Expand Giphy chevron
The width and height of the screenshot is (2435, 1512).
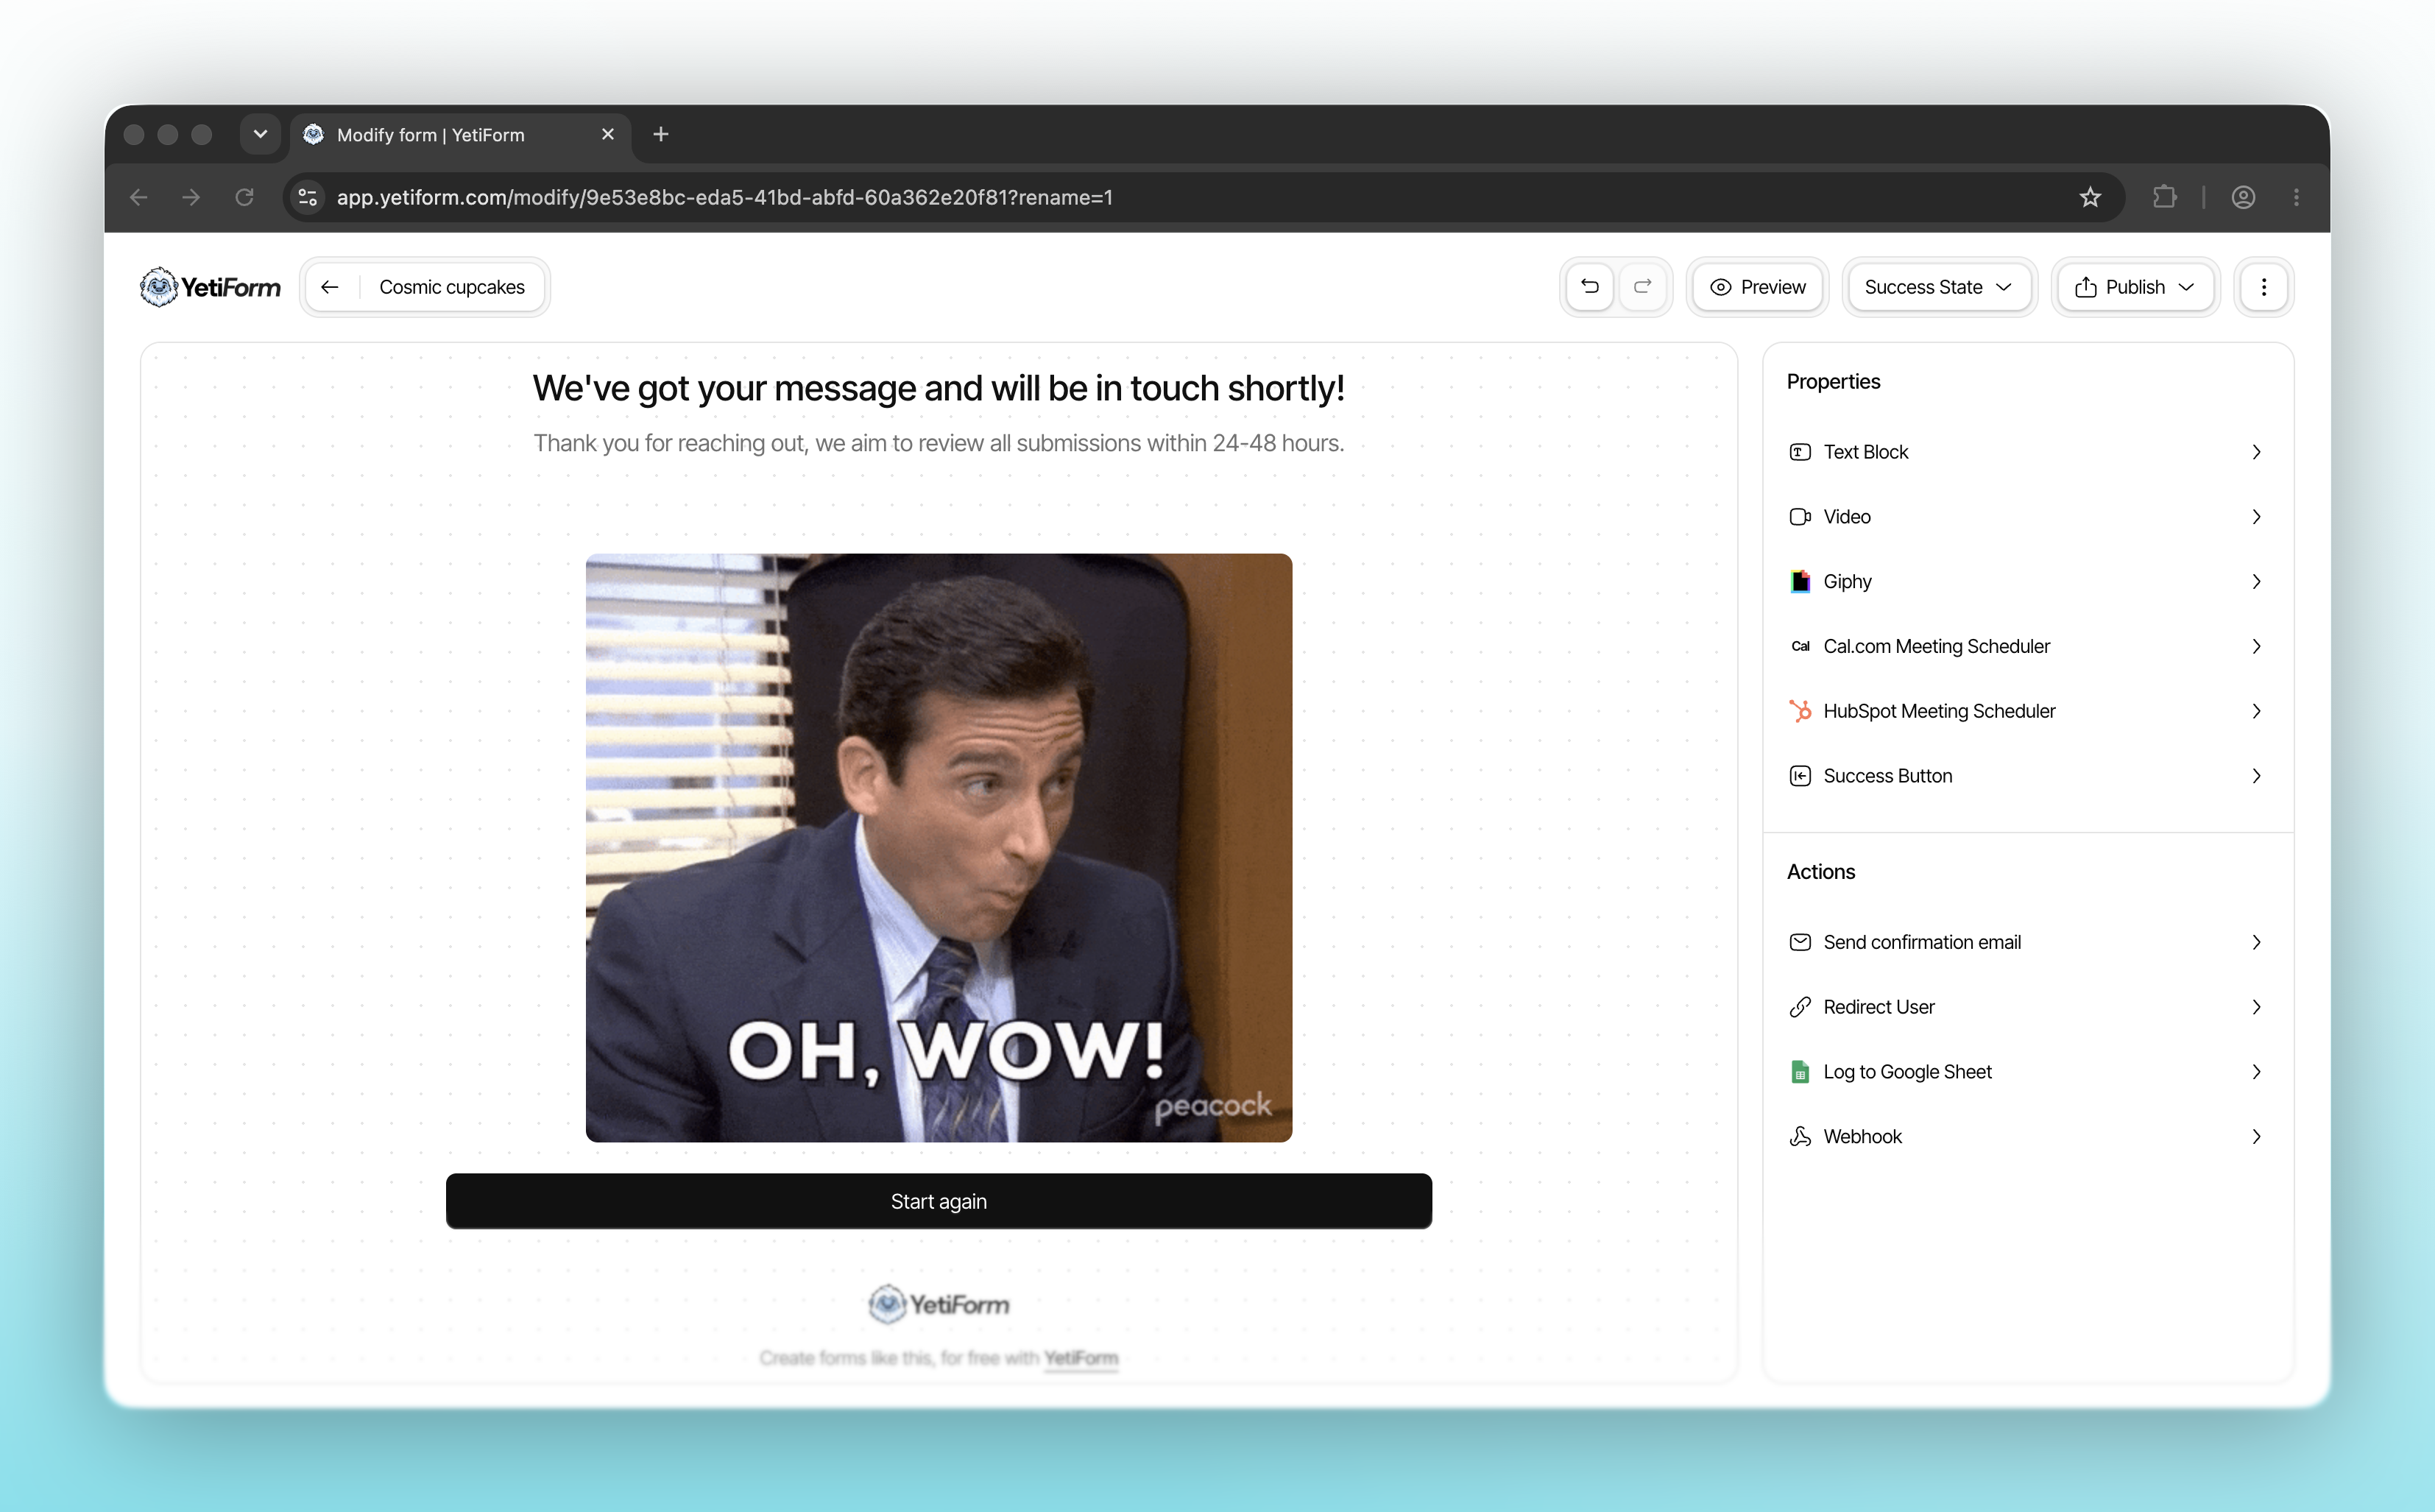pos(2256,582)
